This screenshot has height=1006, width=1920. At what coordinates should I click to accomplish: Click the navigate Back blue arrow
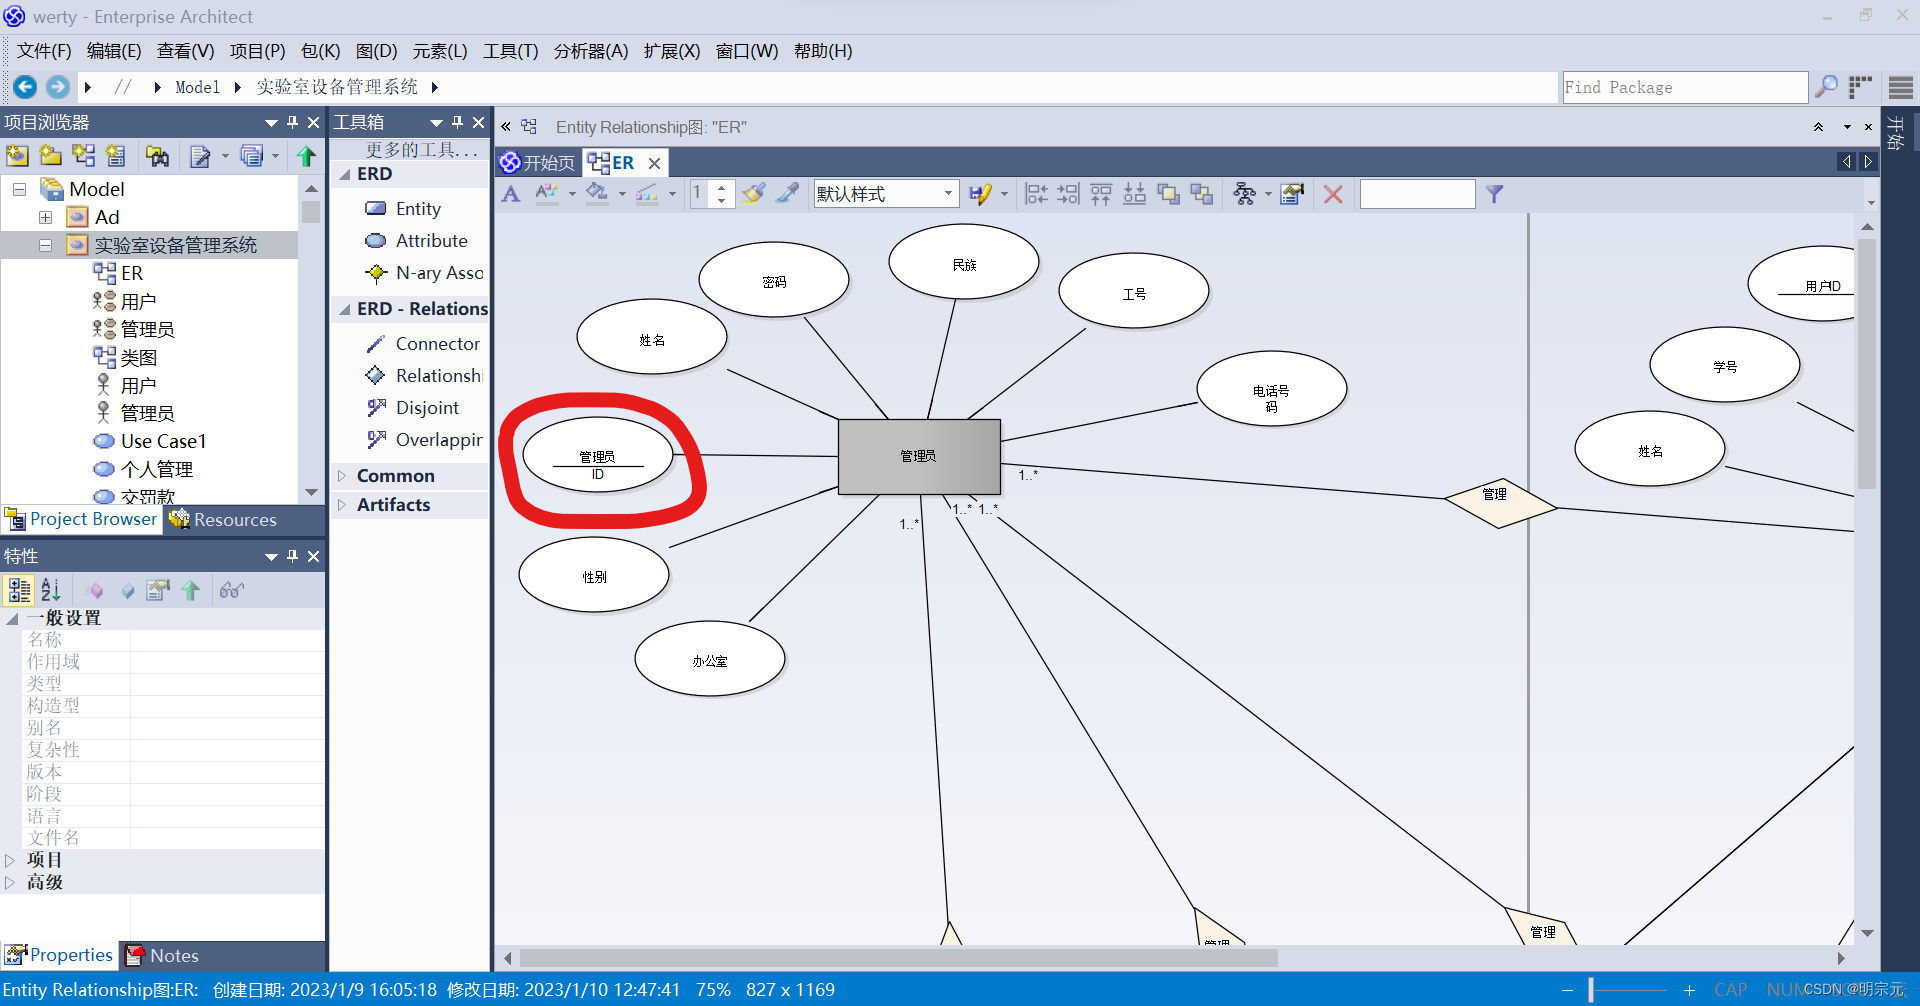(x=25, y=87)
